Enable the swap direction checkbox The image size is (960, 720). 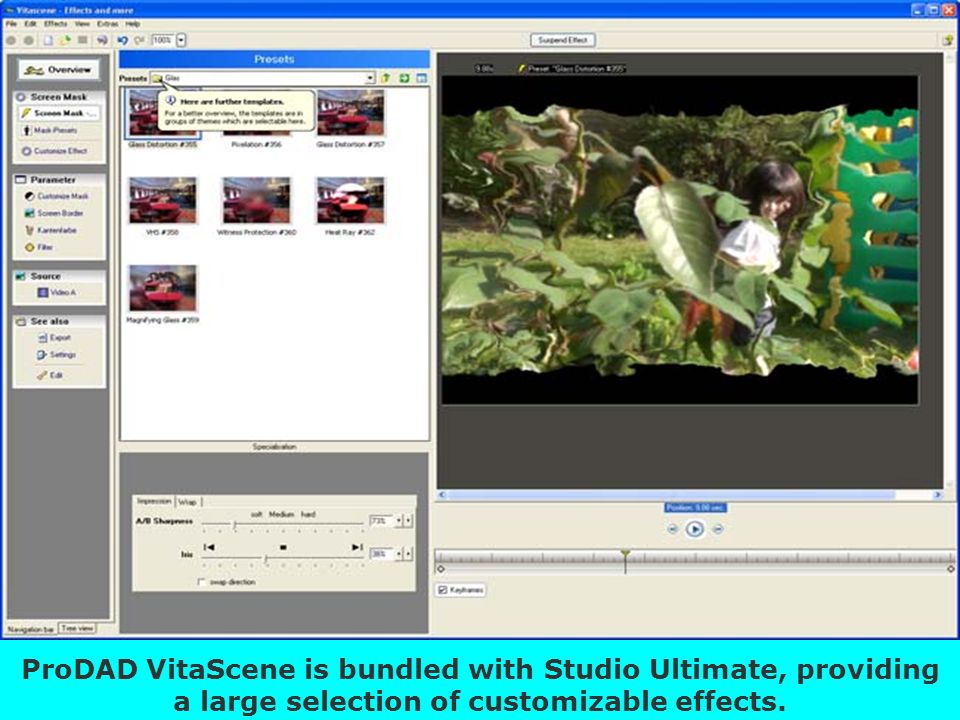(x=201, y=582)
